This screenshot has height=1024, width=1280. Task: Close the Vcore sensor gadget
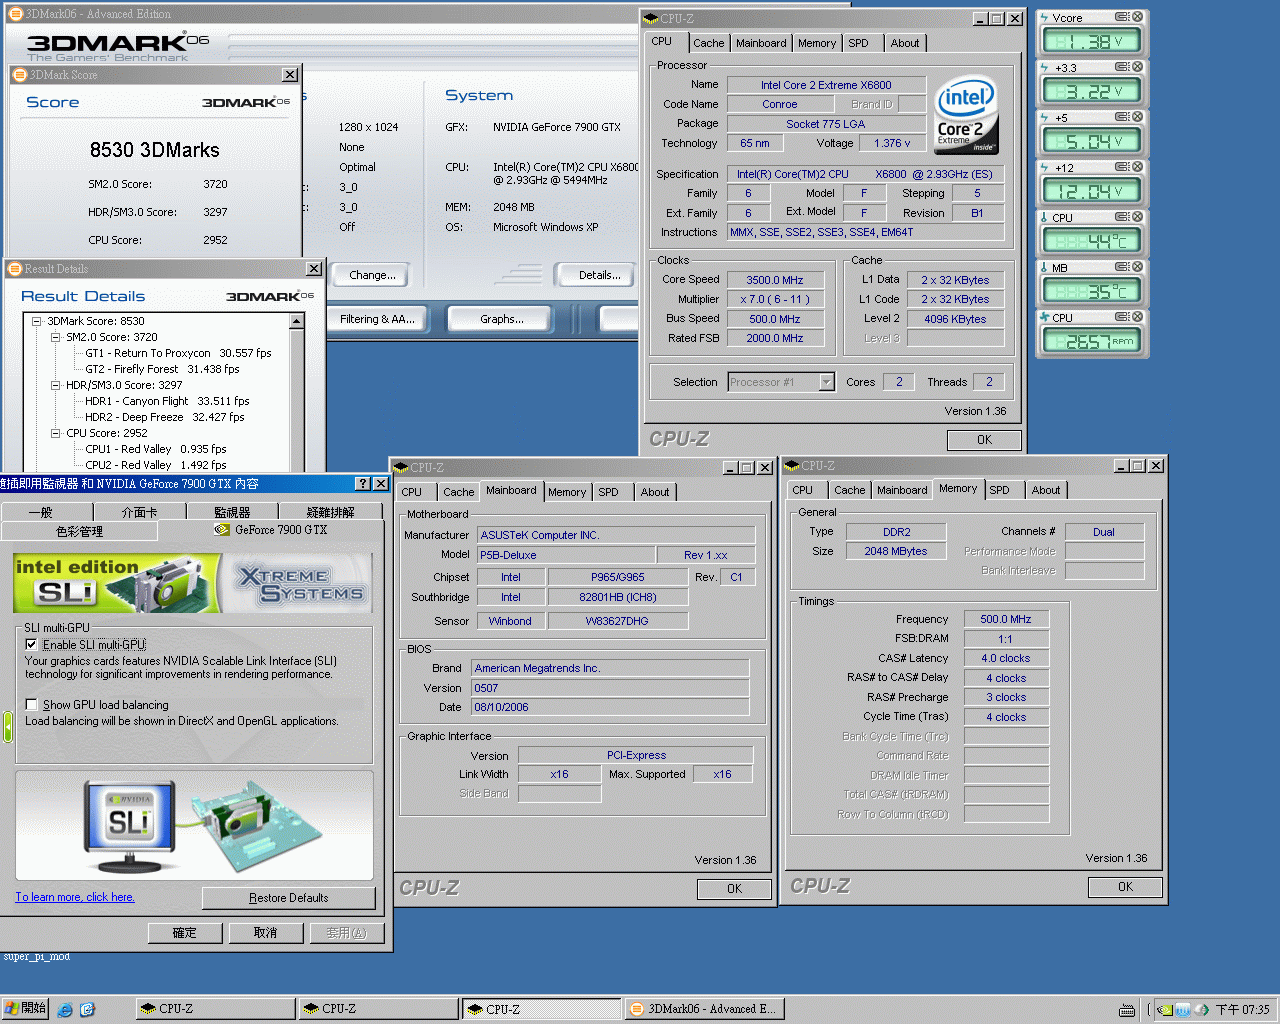1137,17
